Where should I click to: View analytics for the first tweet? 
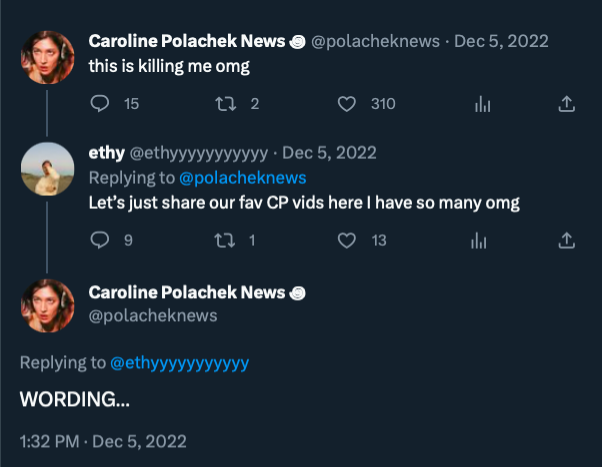pos(481,103)
